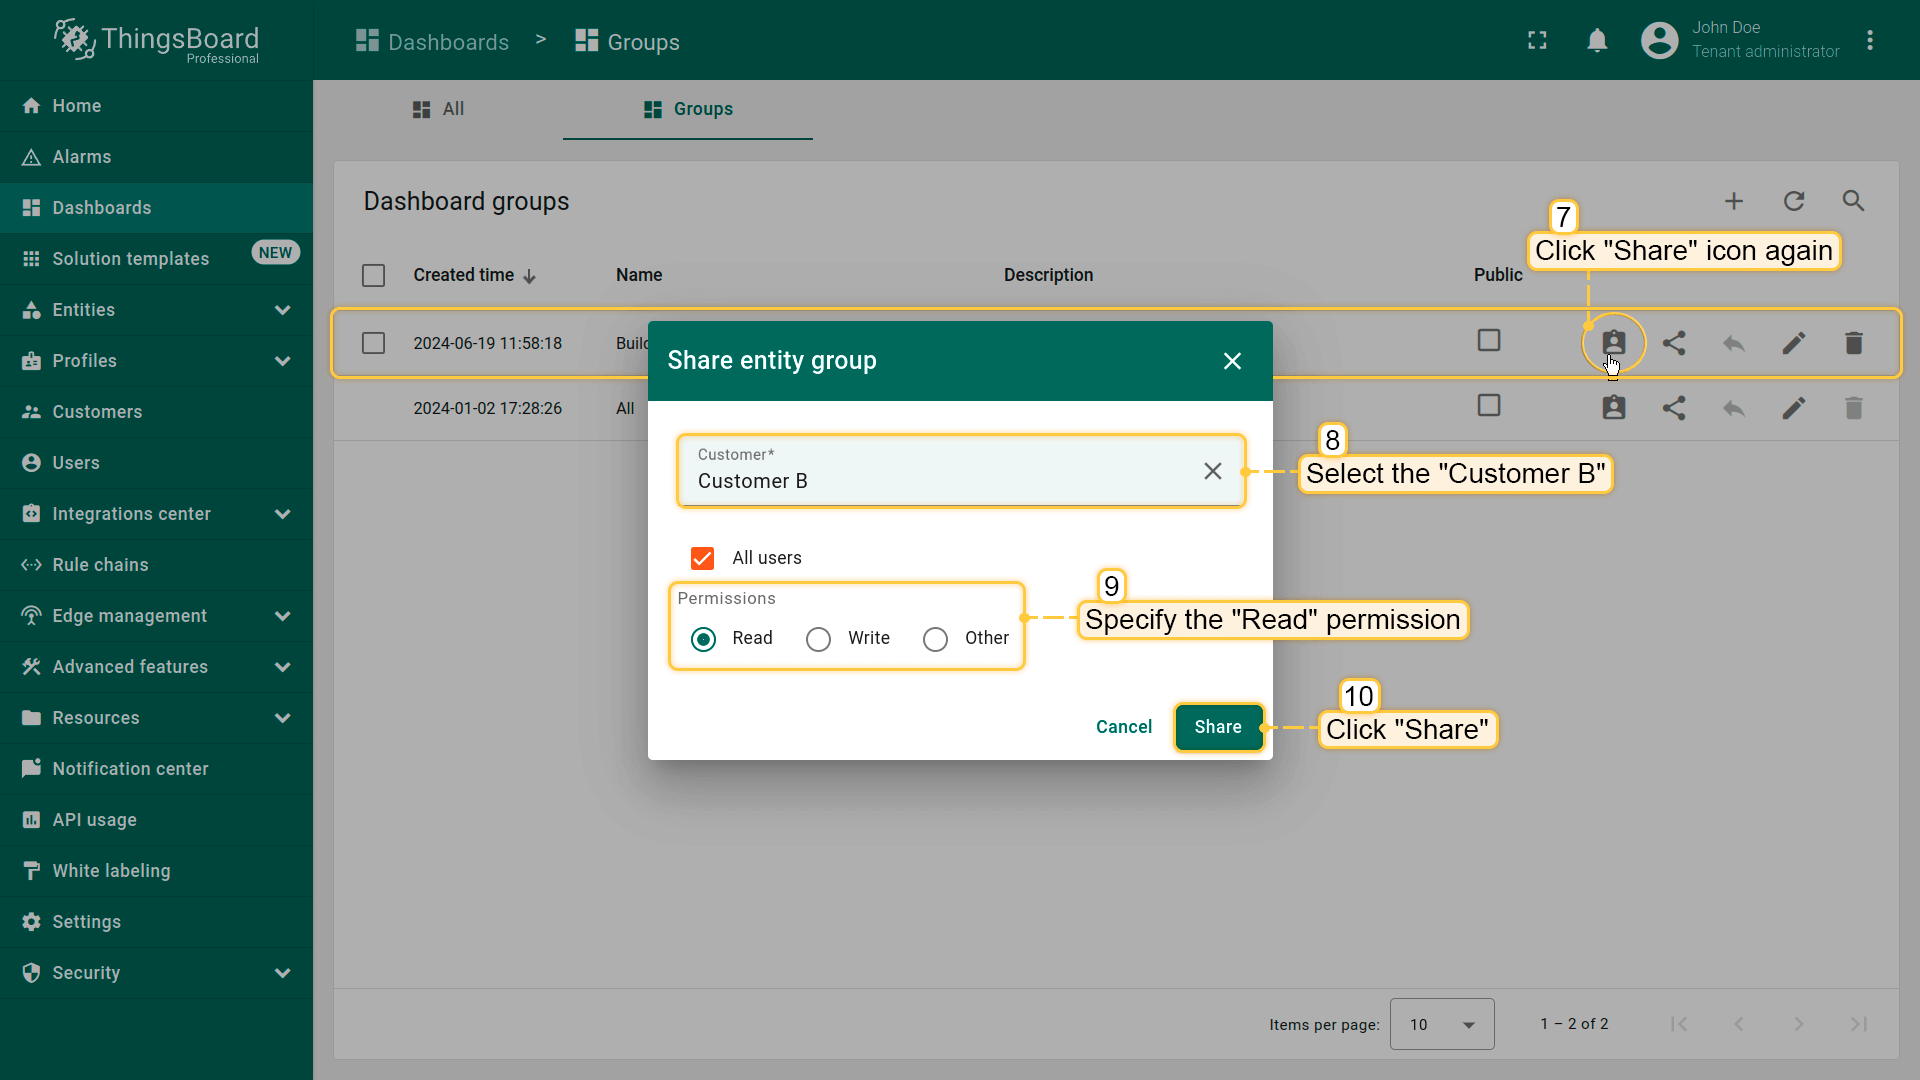Clear the Customer B field selection
The width and height of the screenshot is (1920, 1080).
pyautogui.click(x=1212, y=471)
